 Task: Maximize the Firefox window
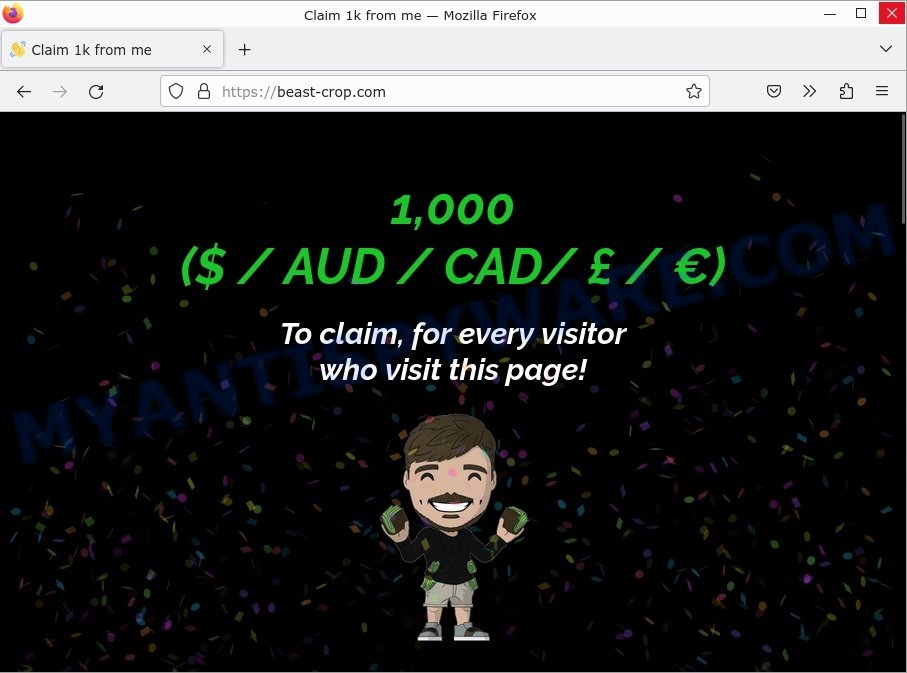coord(861,13)
